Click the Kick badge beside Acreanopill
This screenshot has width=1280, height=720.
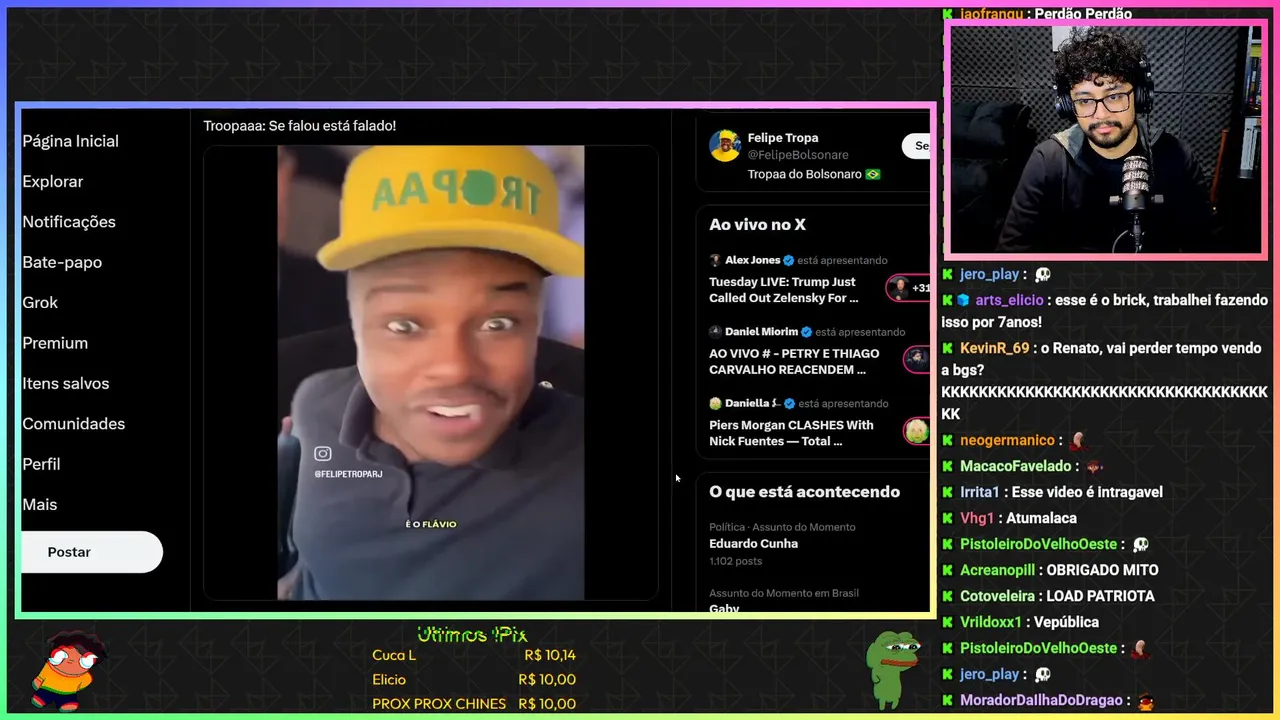coord(948,570)
